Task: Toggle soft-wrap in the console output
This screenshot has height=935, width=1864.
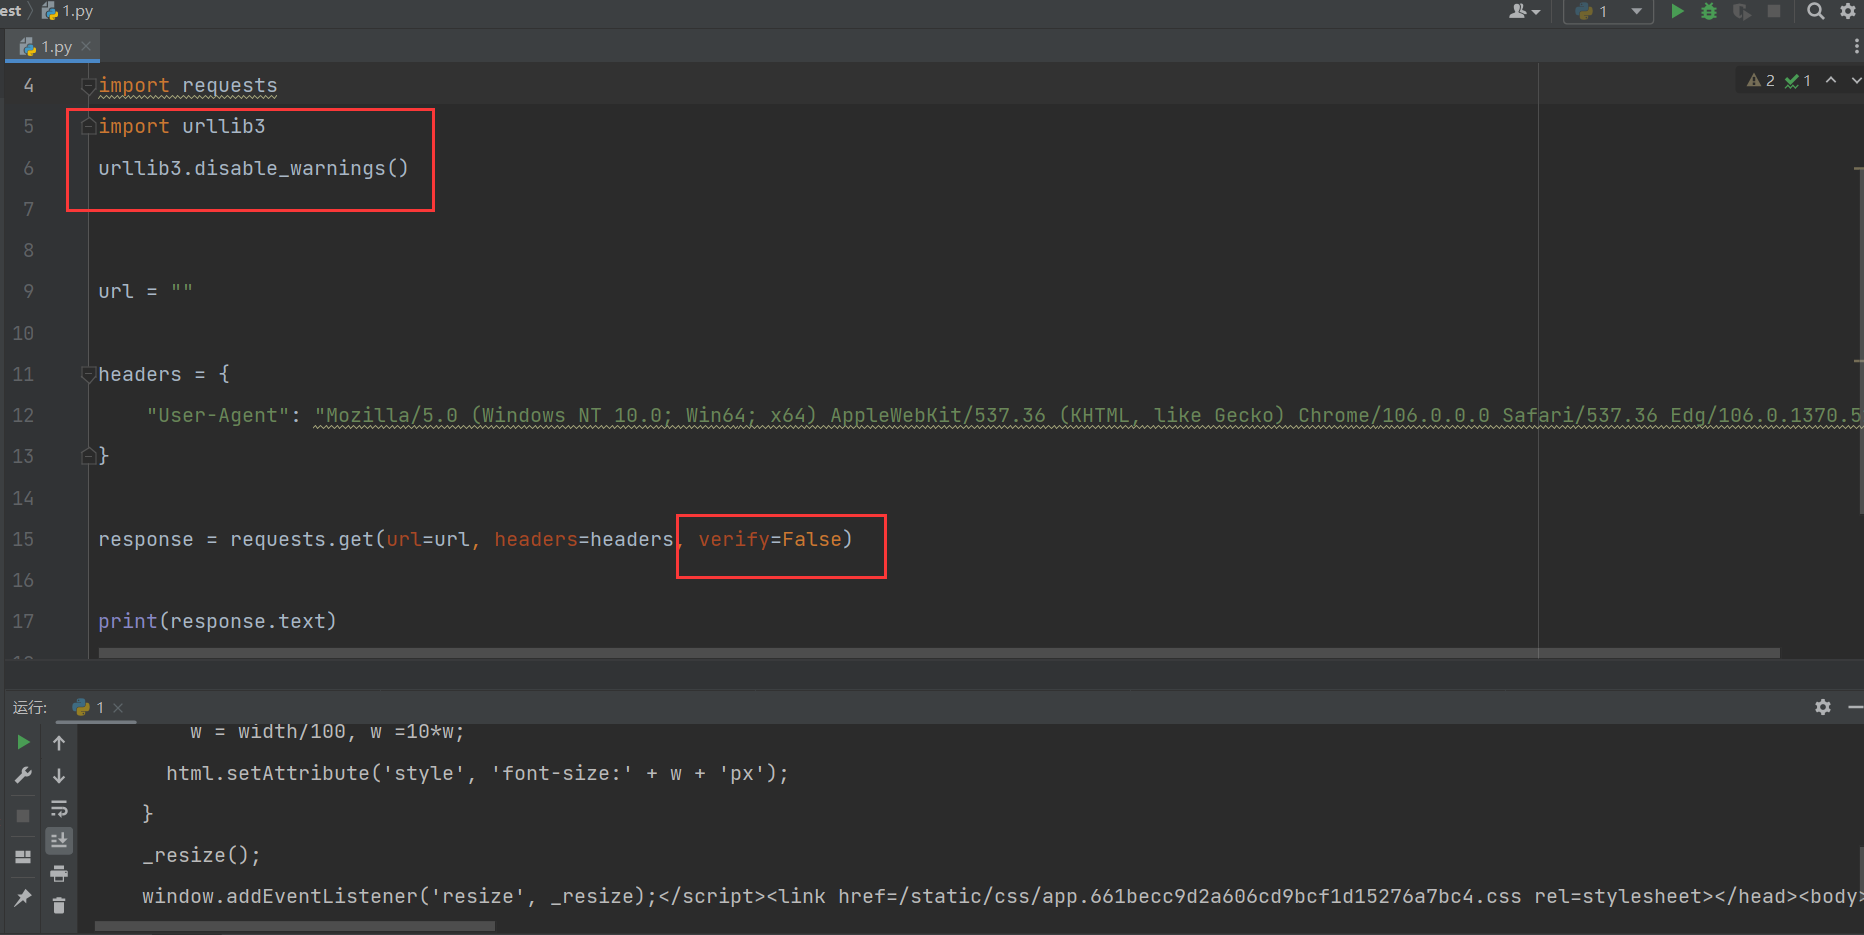Action: (x=59, y=808)
